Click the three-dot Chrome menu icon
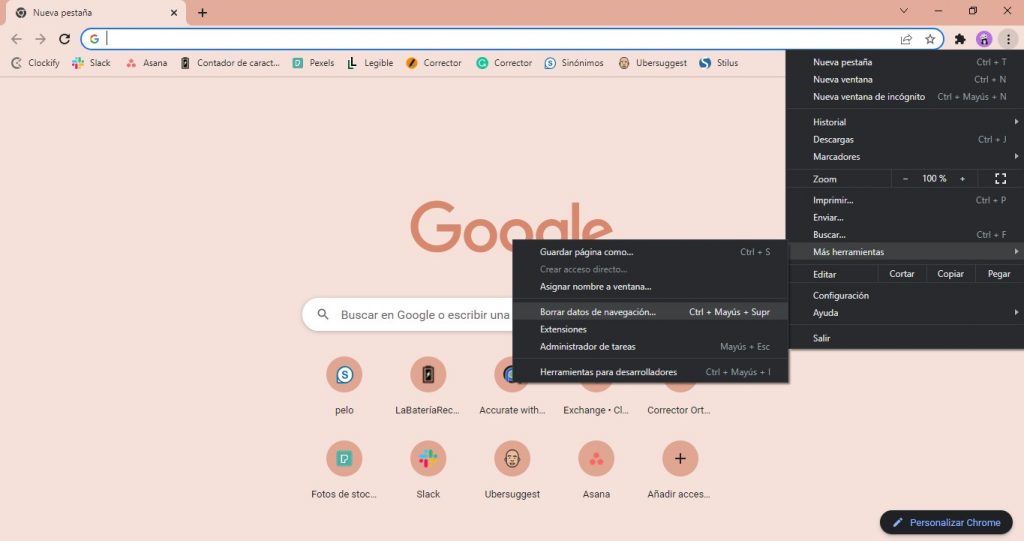 click(1008, 39)
